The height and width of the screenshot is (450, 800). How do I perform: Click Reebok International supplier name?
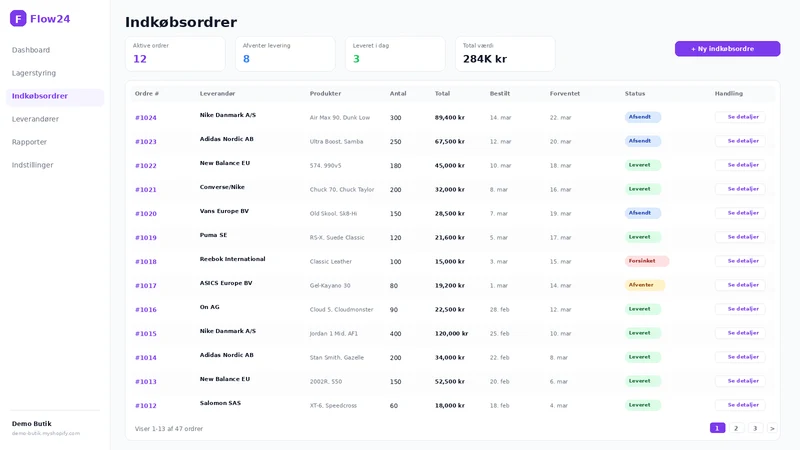click(x=232, y=259)
